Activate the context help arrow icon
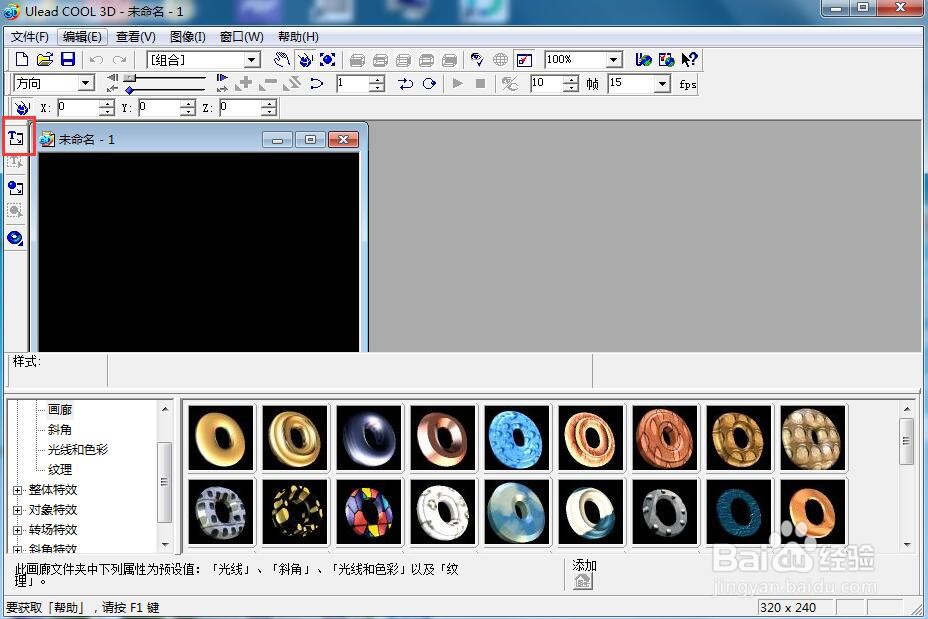Viewport: 928px width, 619px height. click(689, 59)
